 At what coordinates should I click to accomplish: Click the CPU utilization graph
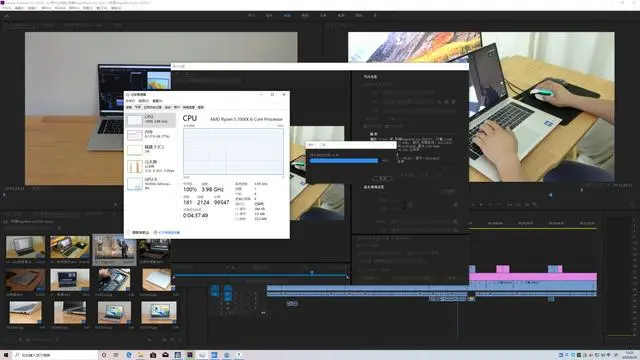pos(233,151)
